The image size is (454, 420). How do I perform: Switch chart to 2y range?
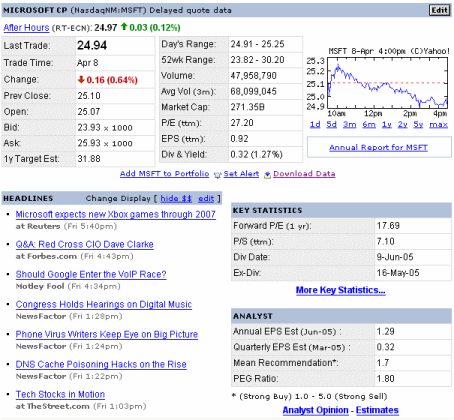(403, 125)
